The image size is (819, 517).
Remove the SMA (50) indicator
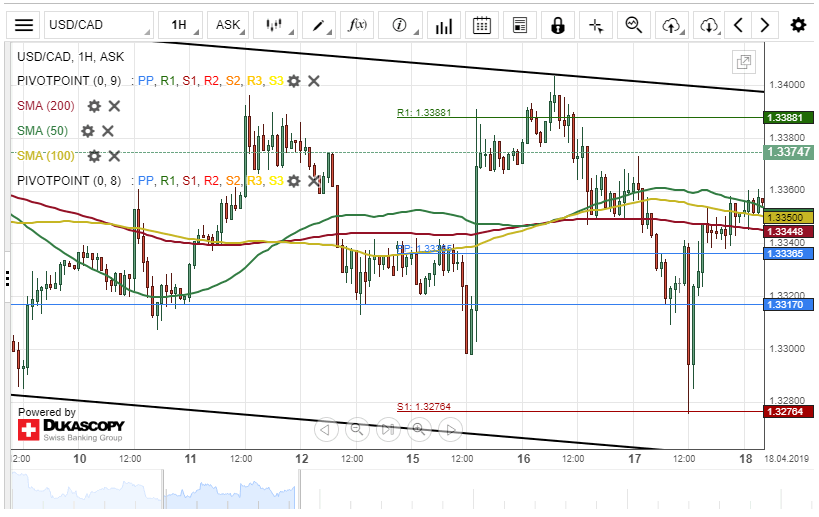[x=108, y=131]
